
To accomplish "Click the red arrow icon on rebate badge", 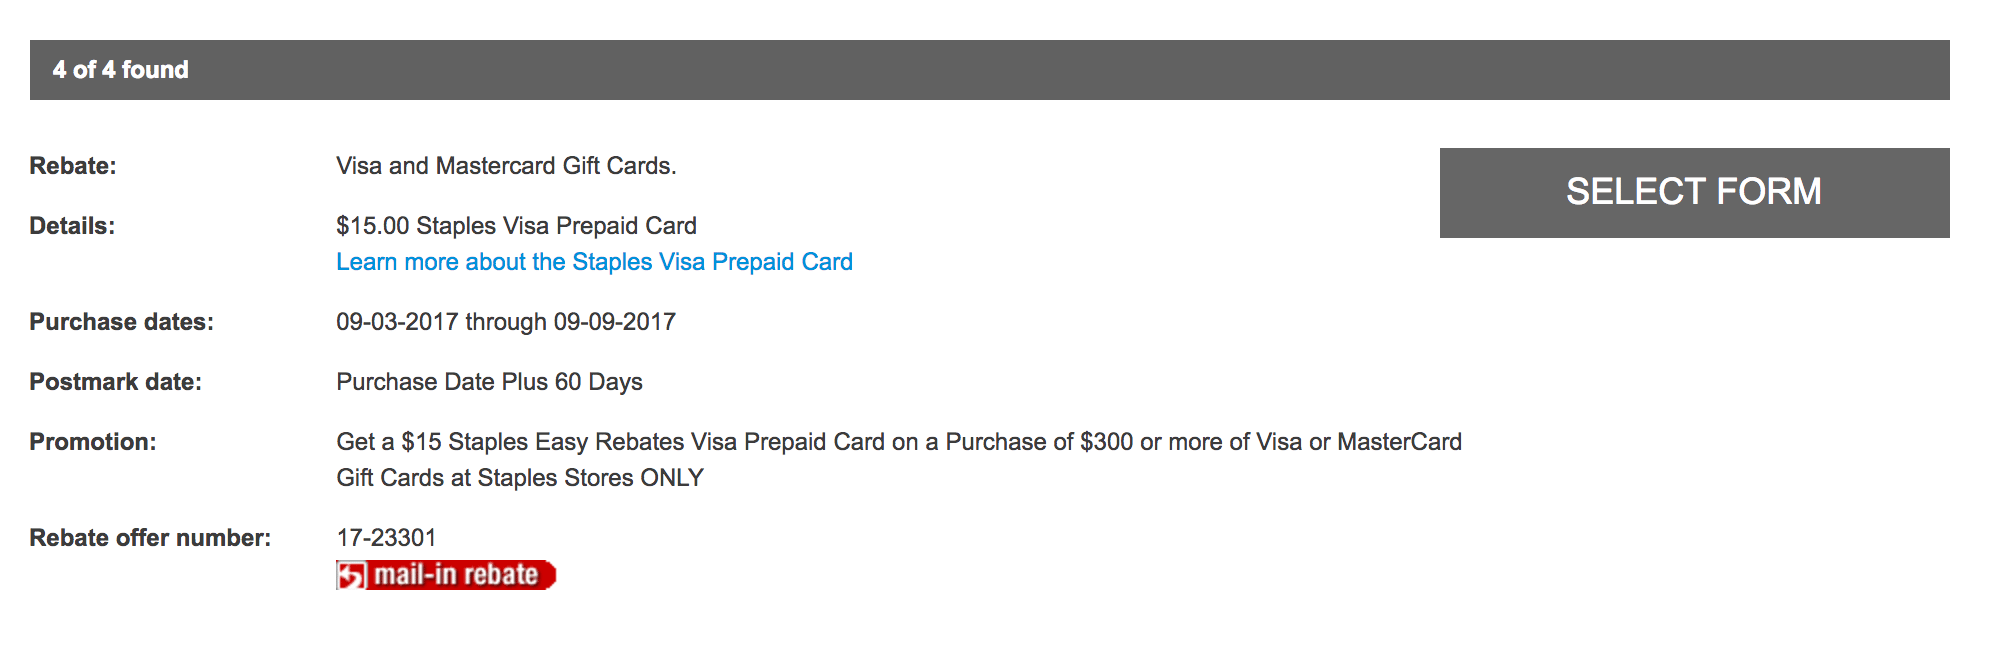I will 351,575.
